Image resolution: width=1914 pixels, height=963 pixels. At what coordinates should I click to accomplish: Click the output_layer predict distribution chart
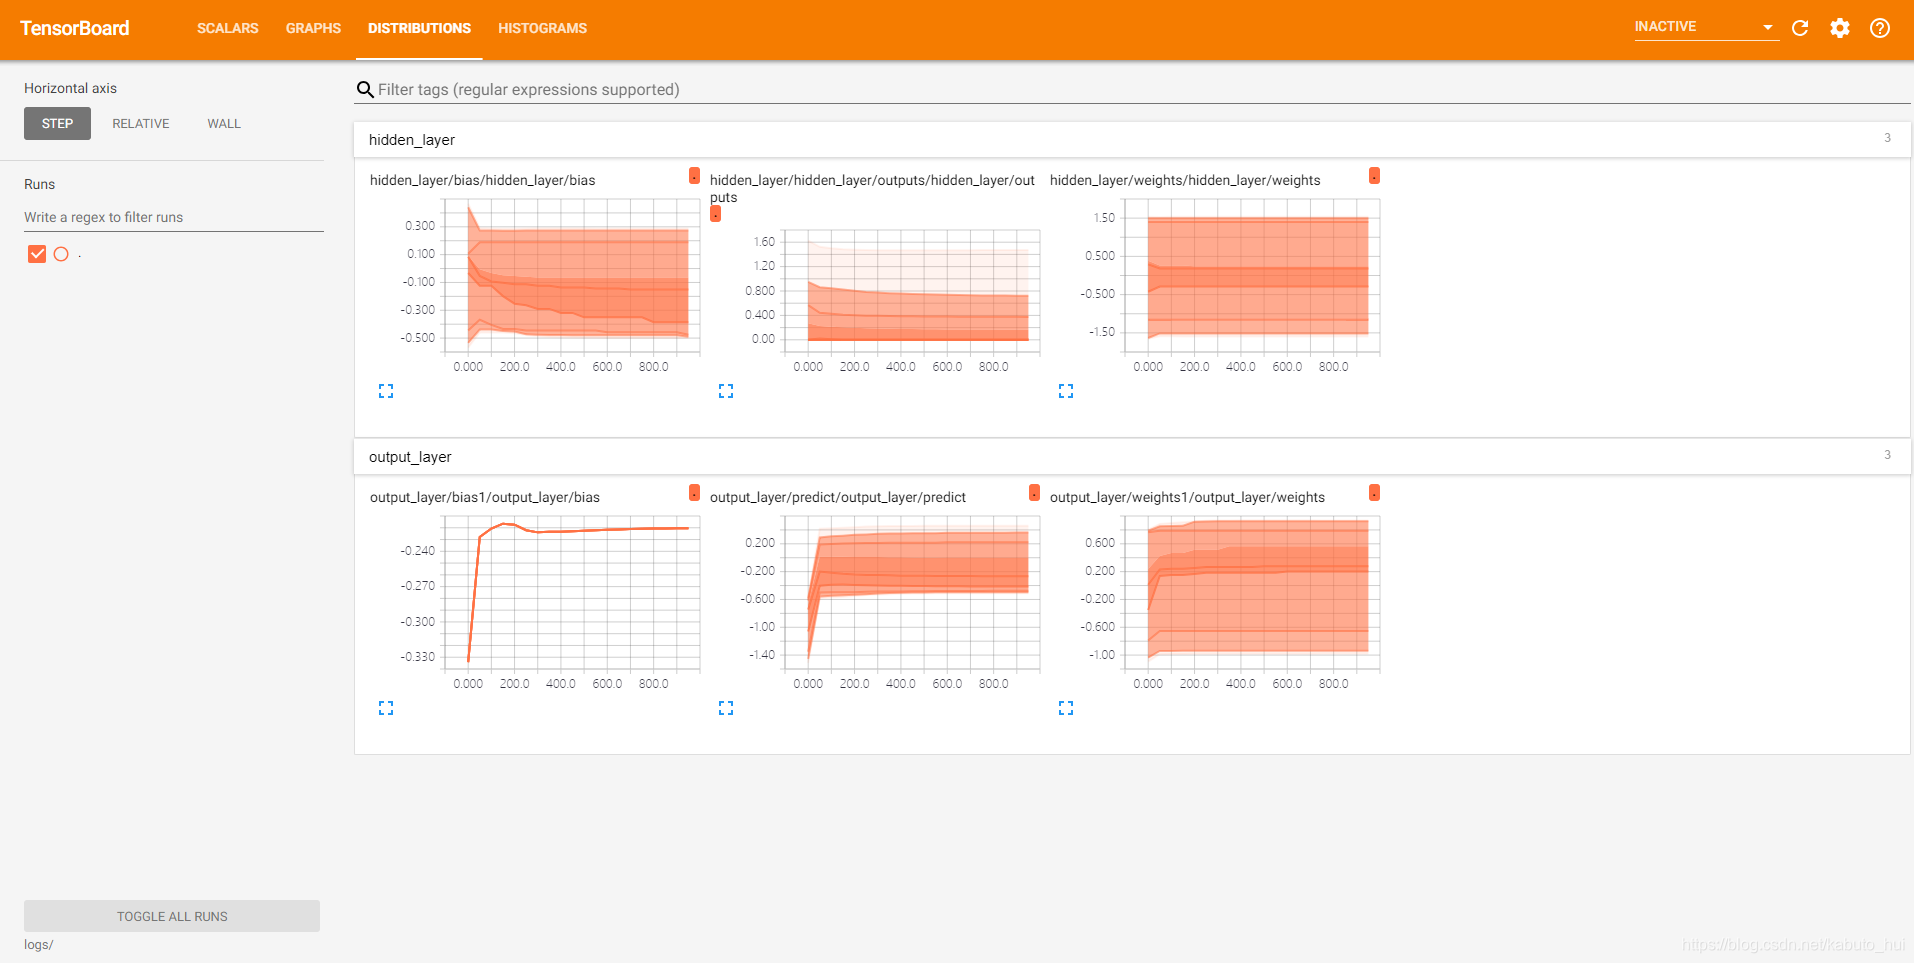pyautogui.click(x=911, y=594)
